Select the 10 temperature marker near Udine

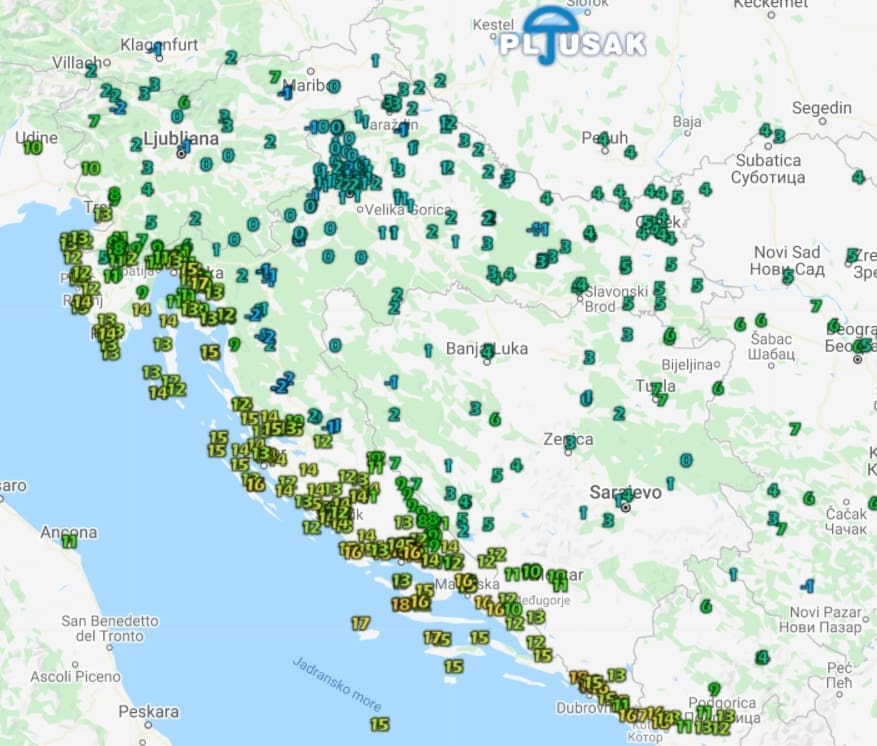click(33, 147)
